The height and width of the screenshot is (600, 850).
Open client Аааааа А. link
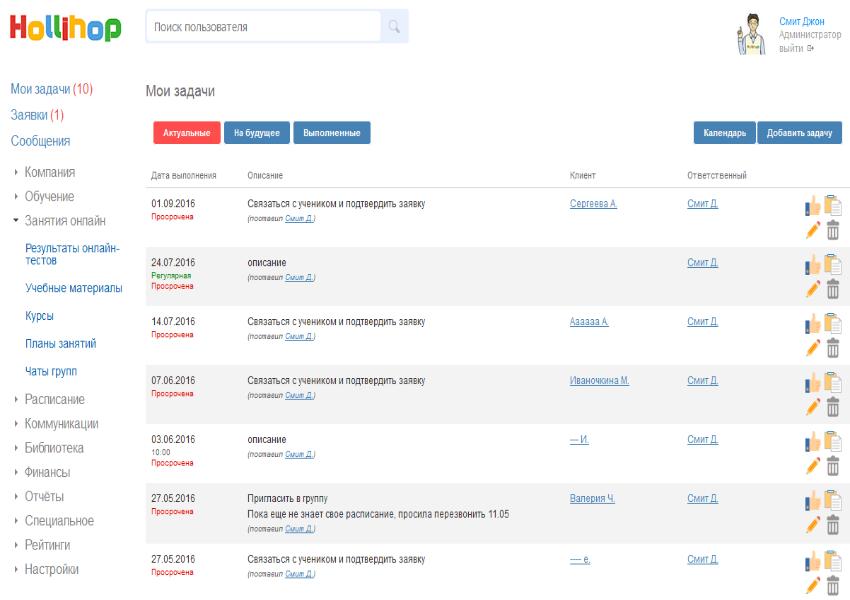click(589, 321)
